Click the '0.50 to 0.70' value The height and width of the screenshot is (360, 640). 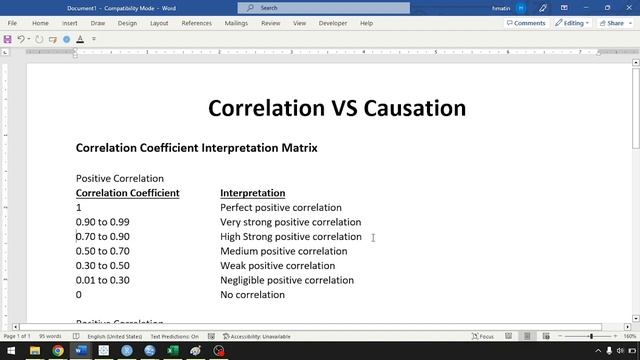pos(102,251)
